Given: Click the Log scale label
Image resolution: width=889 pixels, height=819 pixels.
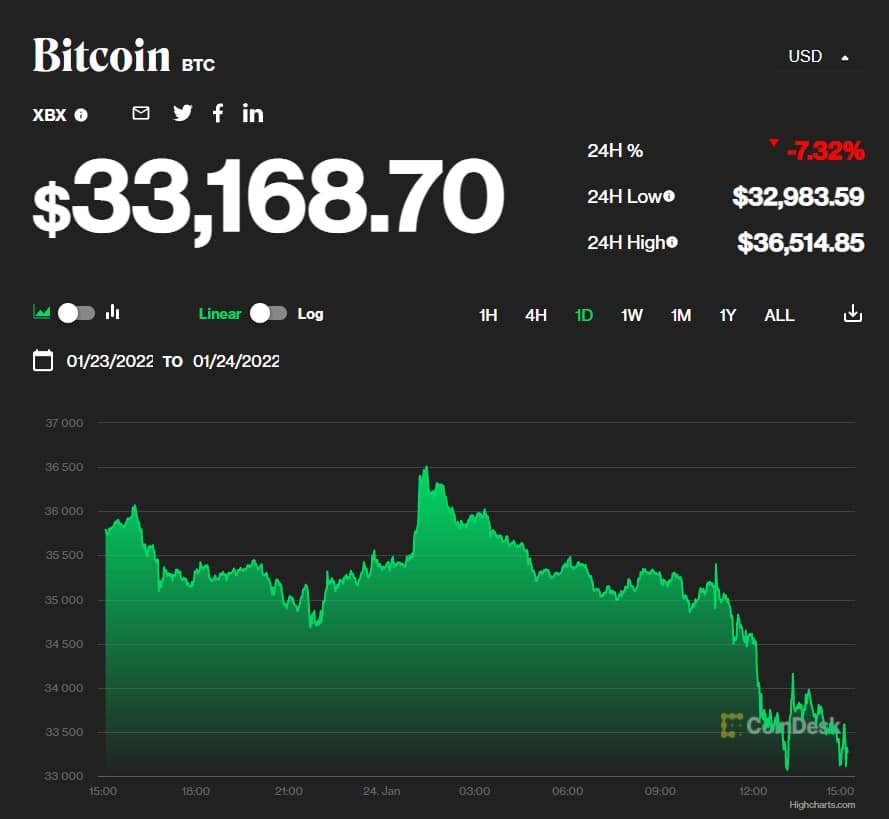Looking at the screenshot, I should (310, 314).
